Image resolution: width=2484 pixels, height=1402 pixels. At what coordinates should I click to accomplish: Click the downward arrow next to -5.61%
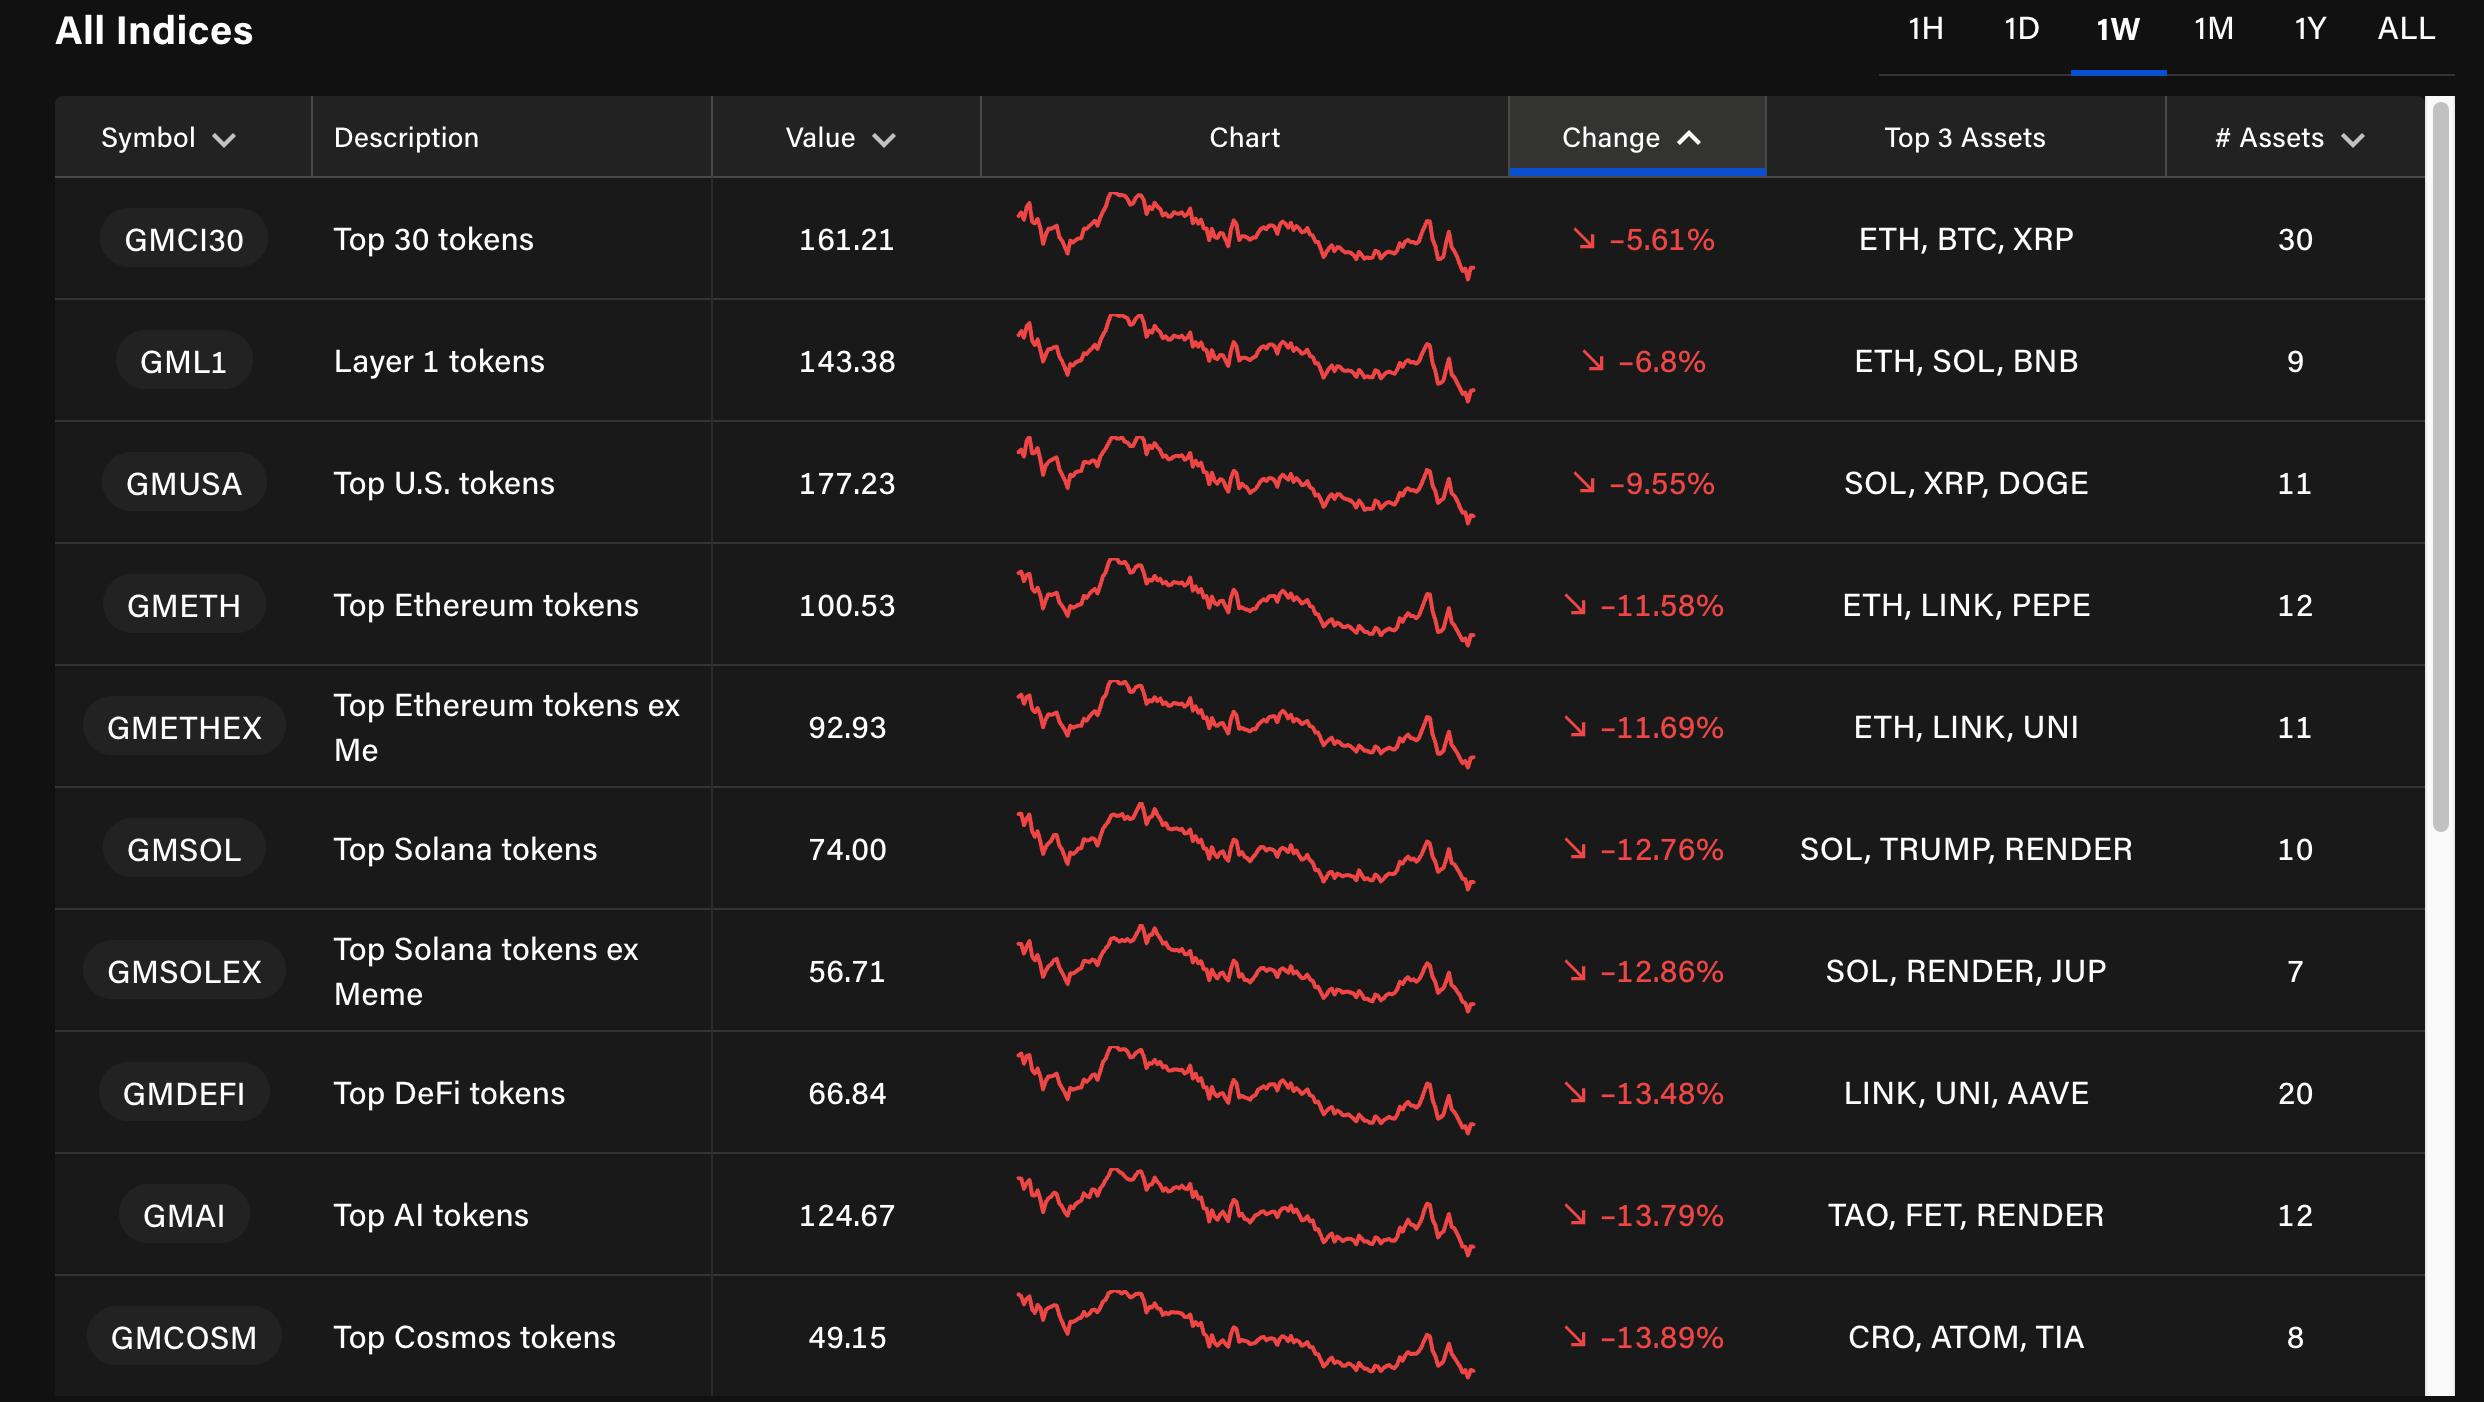point(1584,239)
